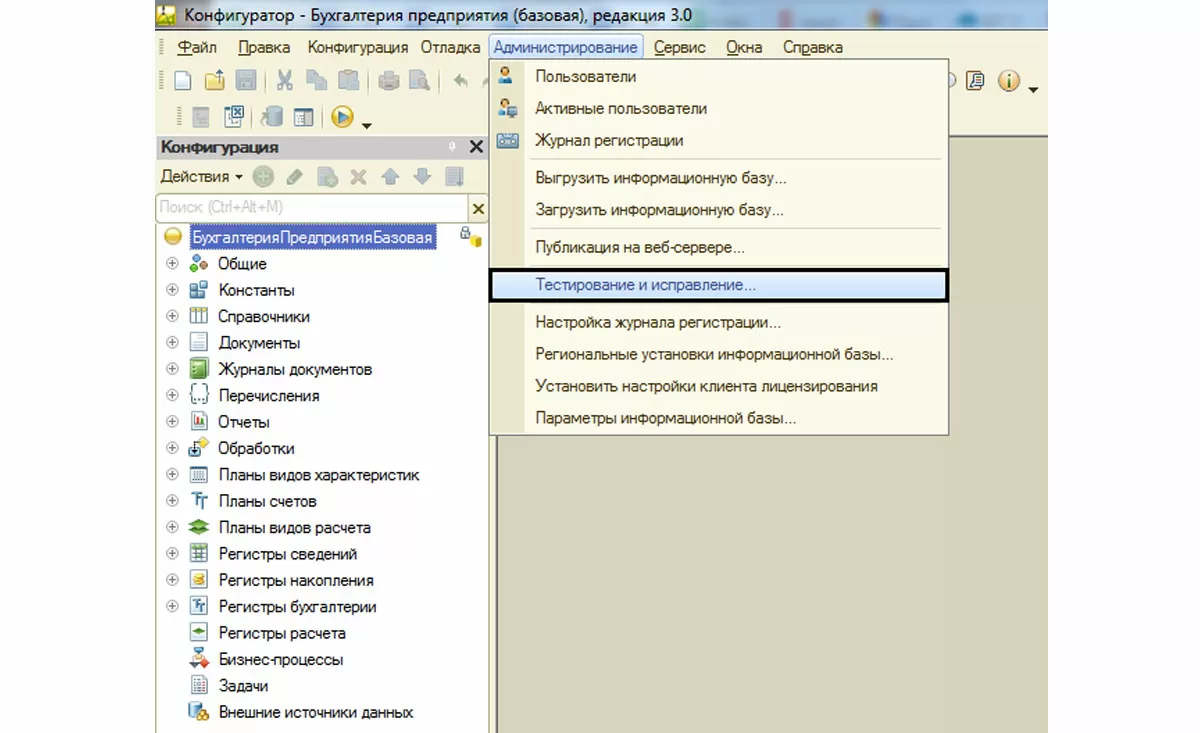The height and width of the screenshot is (733, 1200).
Task: Click the Open file folder icon
Action: [214, 81]
